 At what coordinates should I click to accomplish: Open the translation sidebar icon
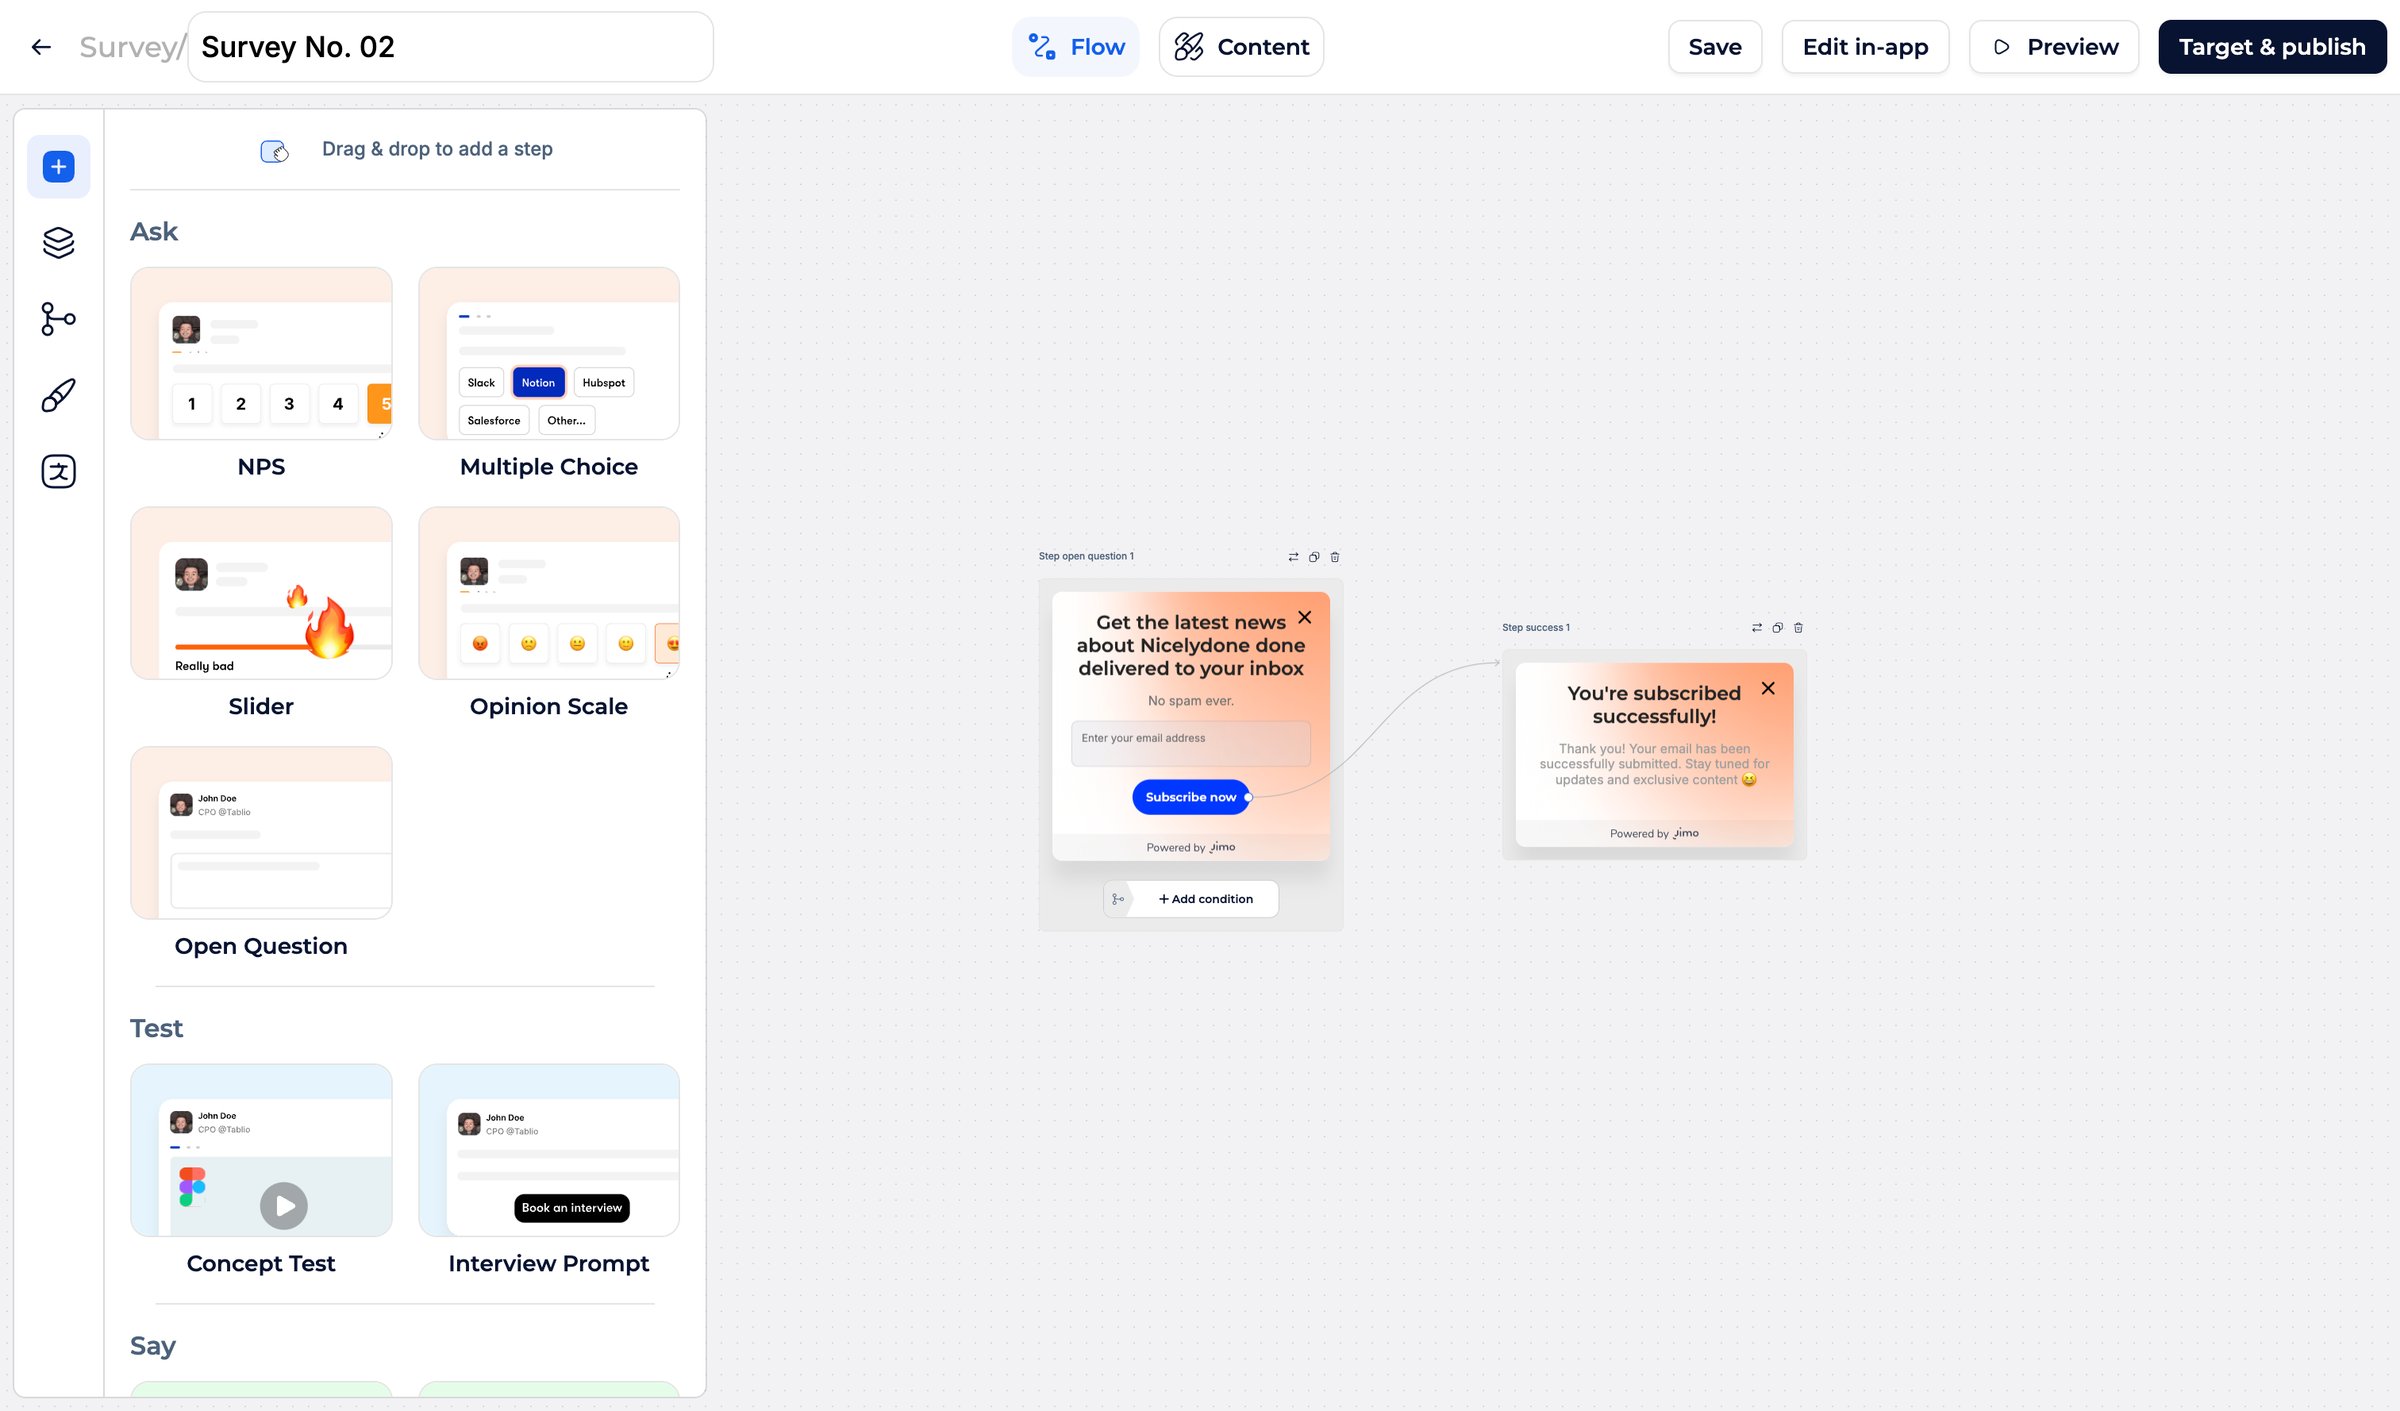pos(59,471)
